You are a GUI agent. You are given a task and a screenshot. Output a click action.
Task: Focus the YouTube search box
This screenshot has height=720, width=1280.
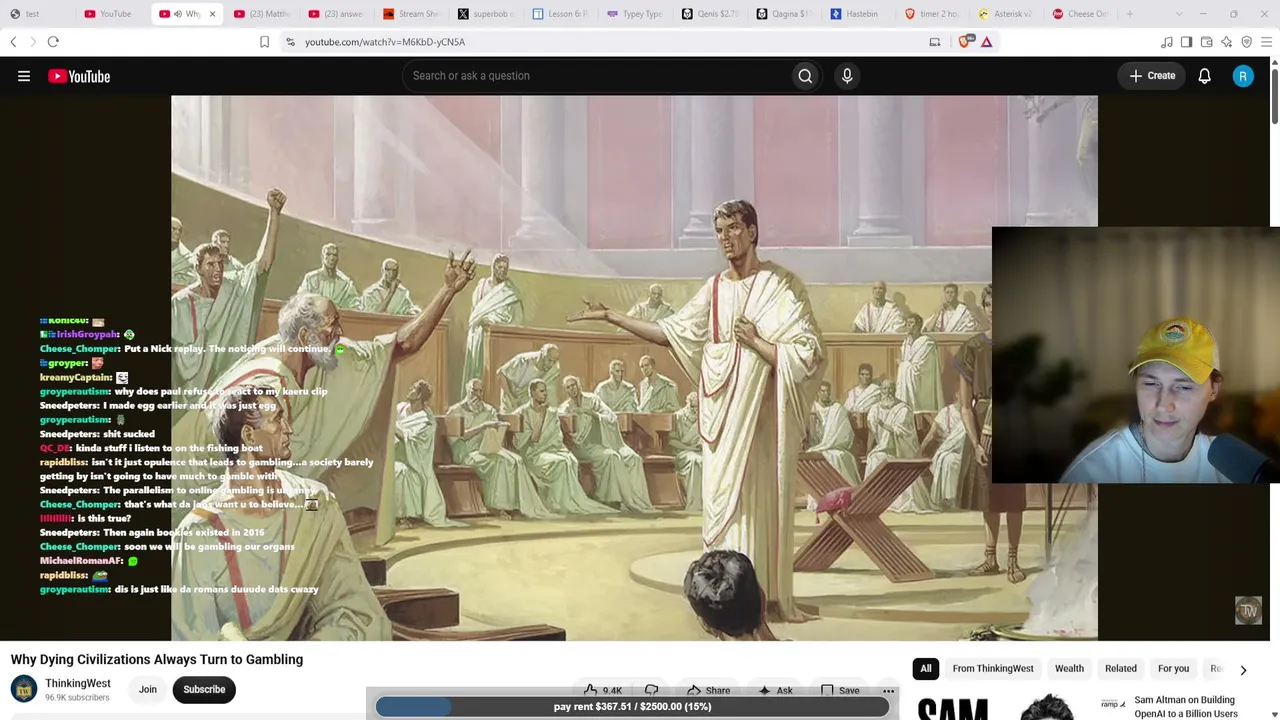(x=596, y=76)
